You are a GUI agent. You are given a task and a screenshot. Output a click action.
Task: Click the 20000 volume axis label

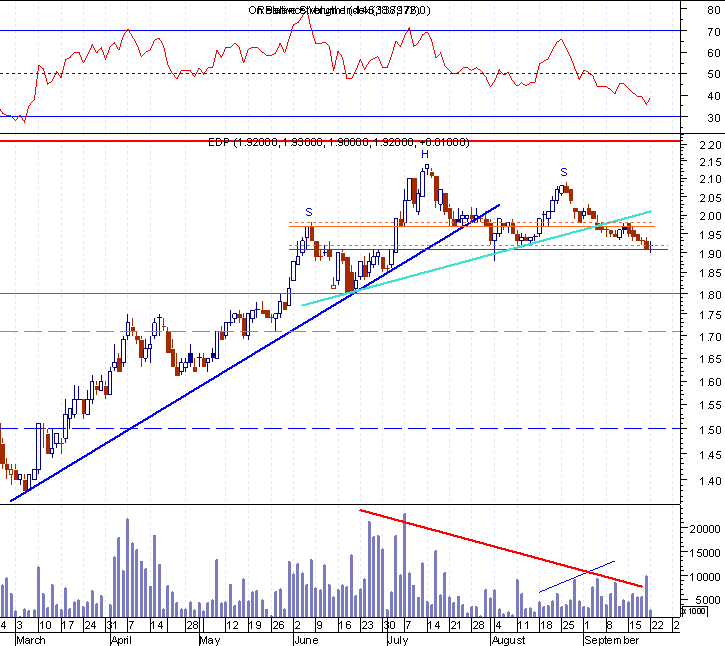(705, 529)
